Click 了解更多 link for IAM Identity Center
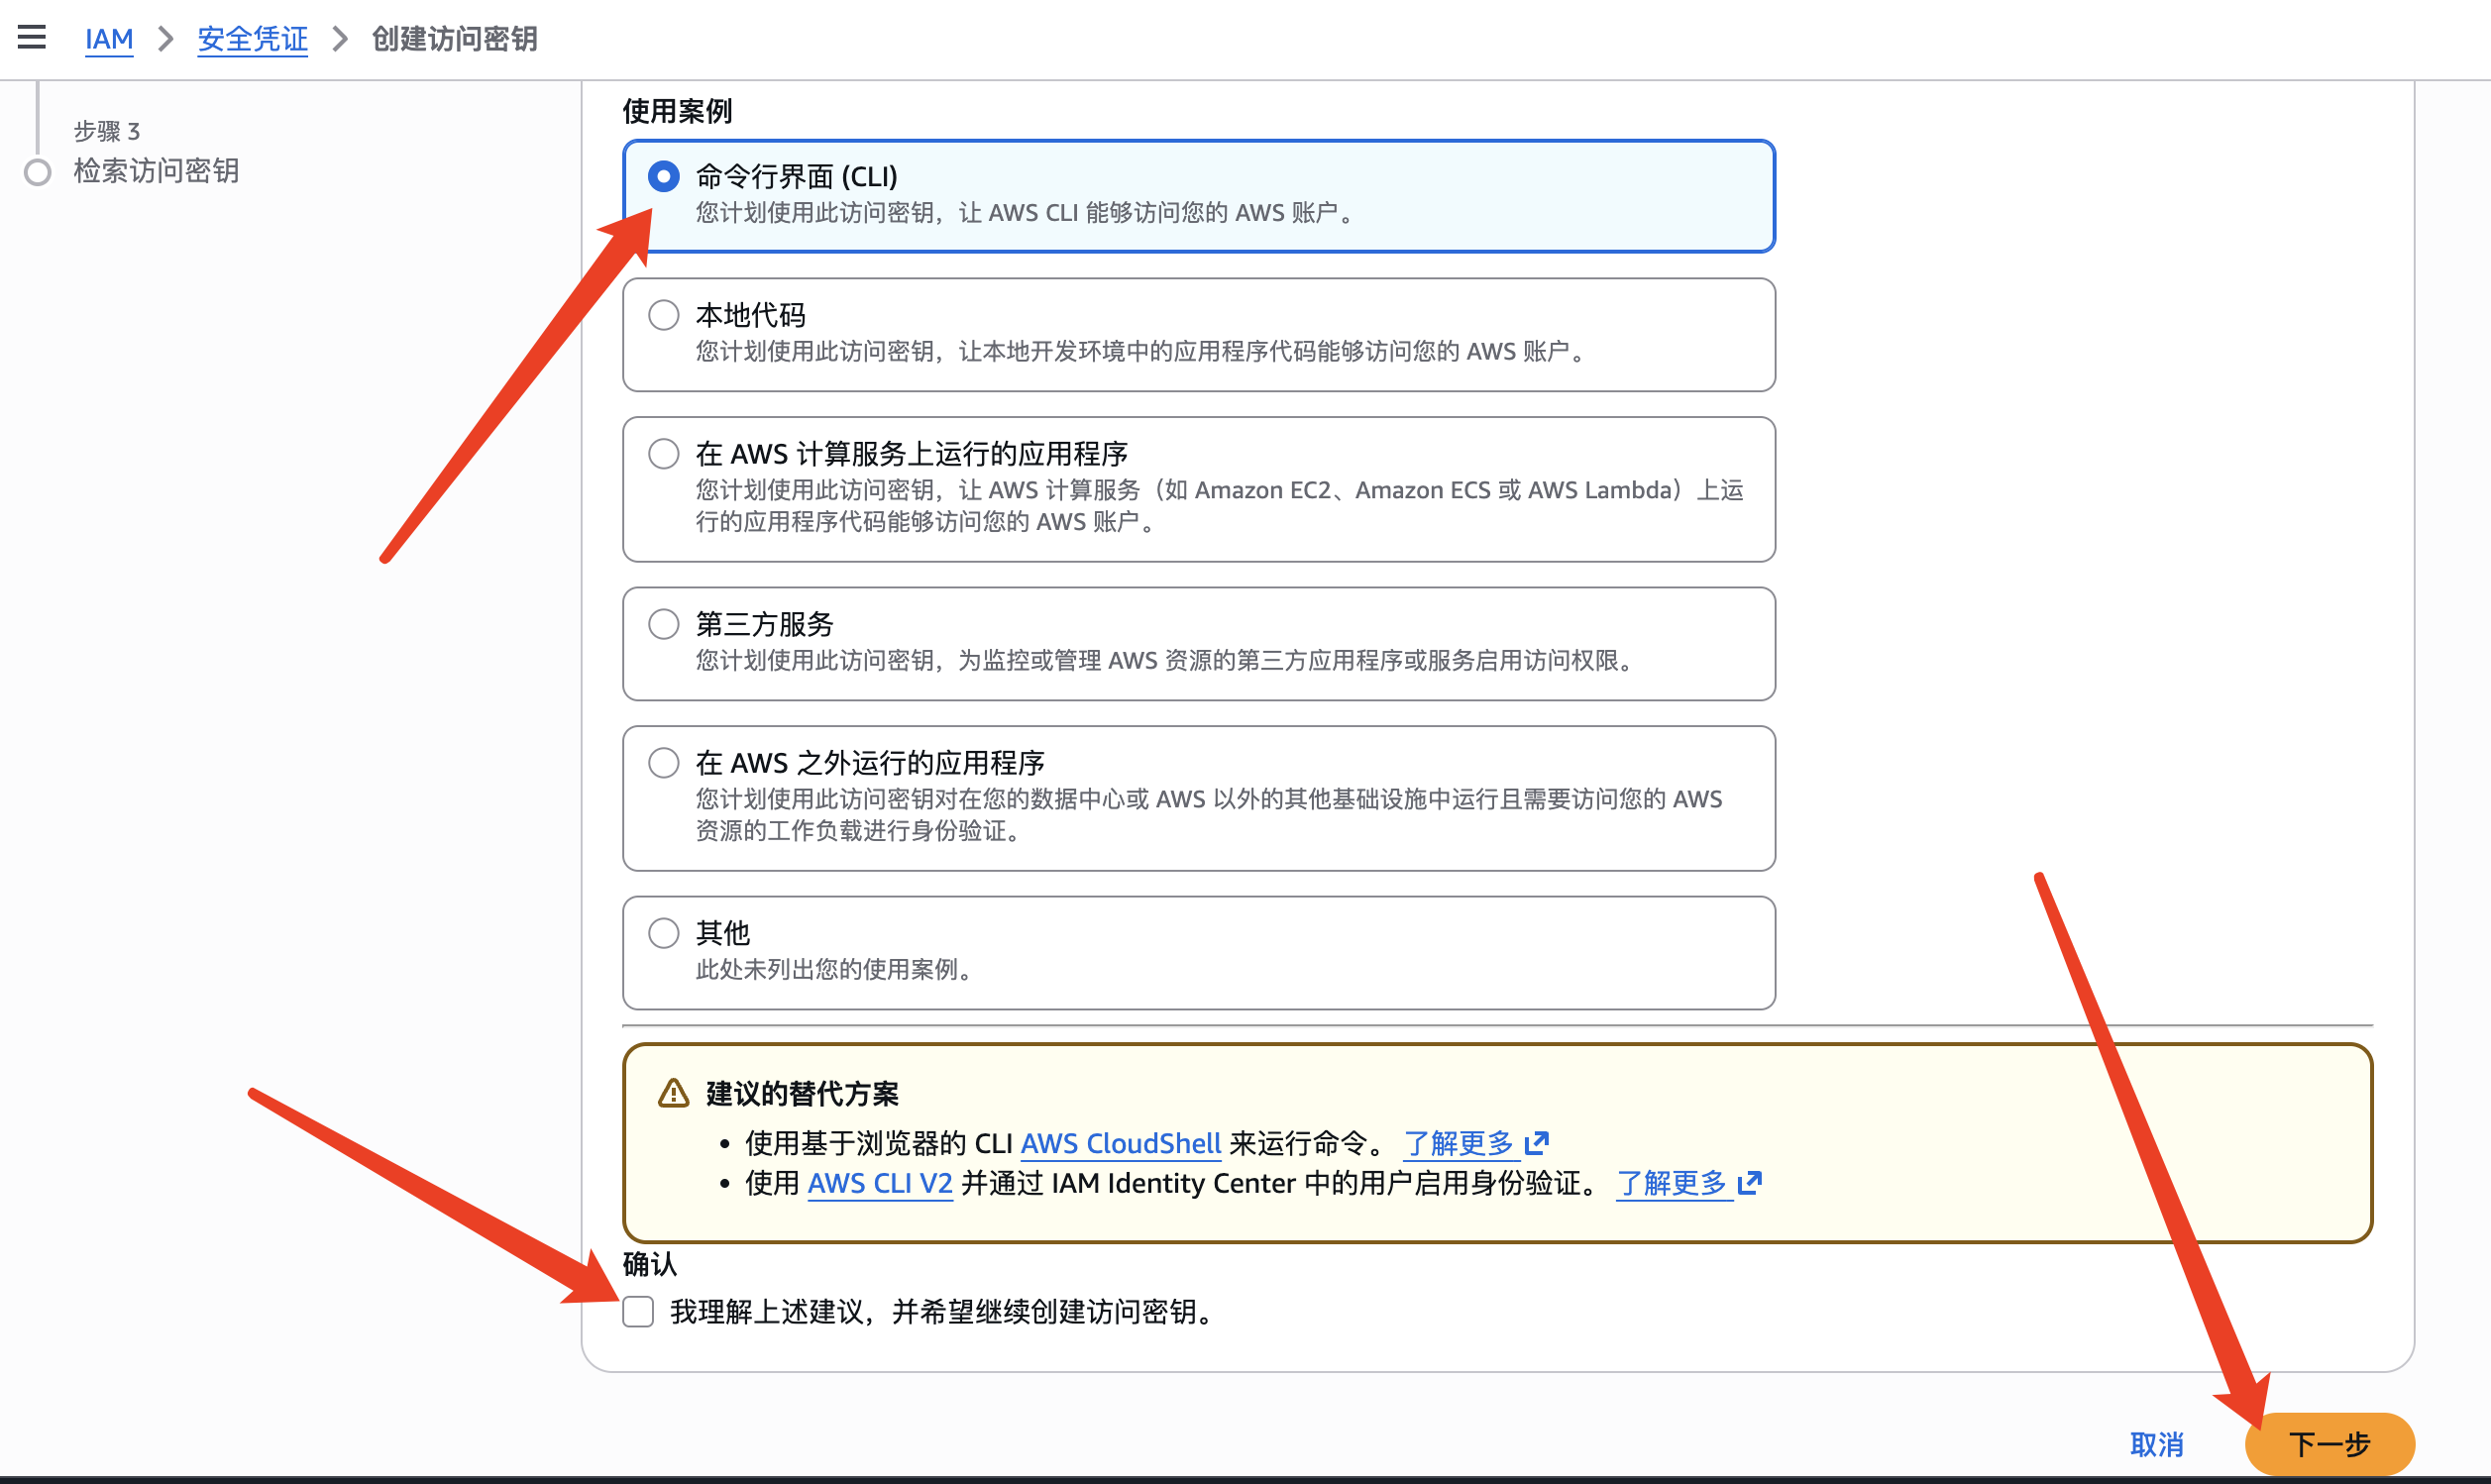 coord(1672,1183)
